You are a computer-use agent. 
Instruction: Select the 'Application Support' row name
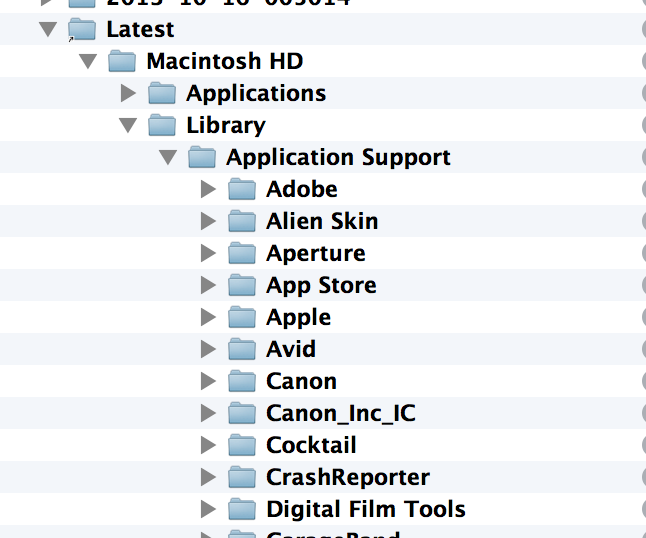(338, 158)
